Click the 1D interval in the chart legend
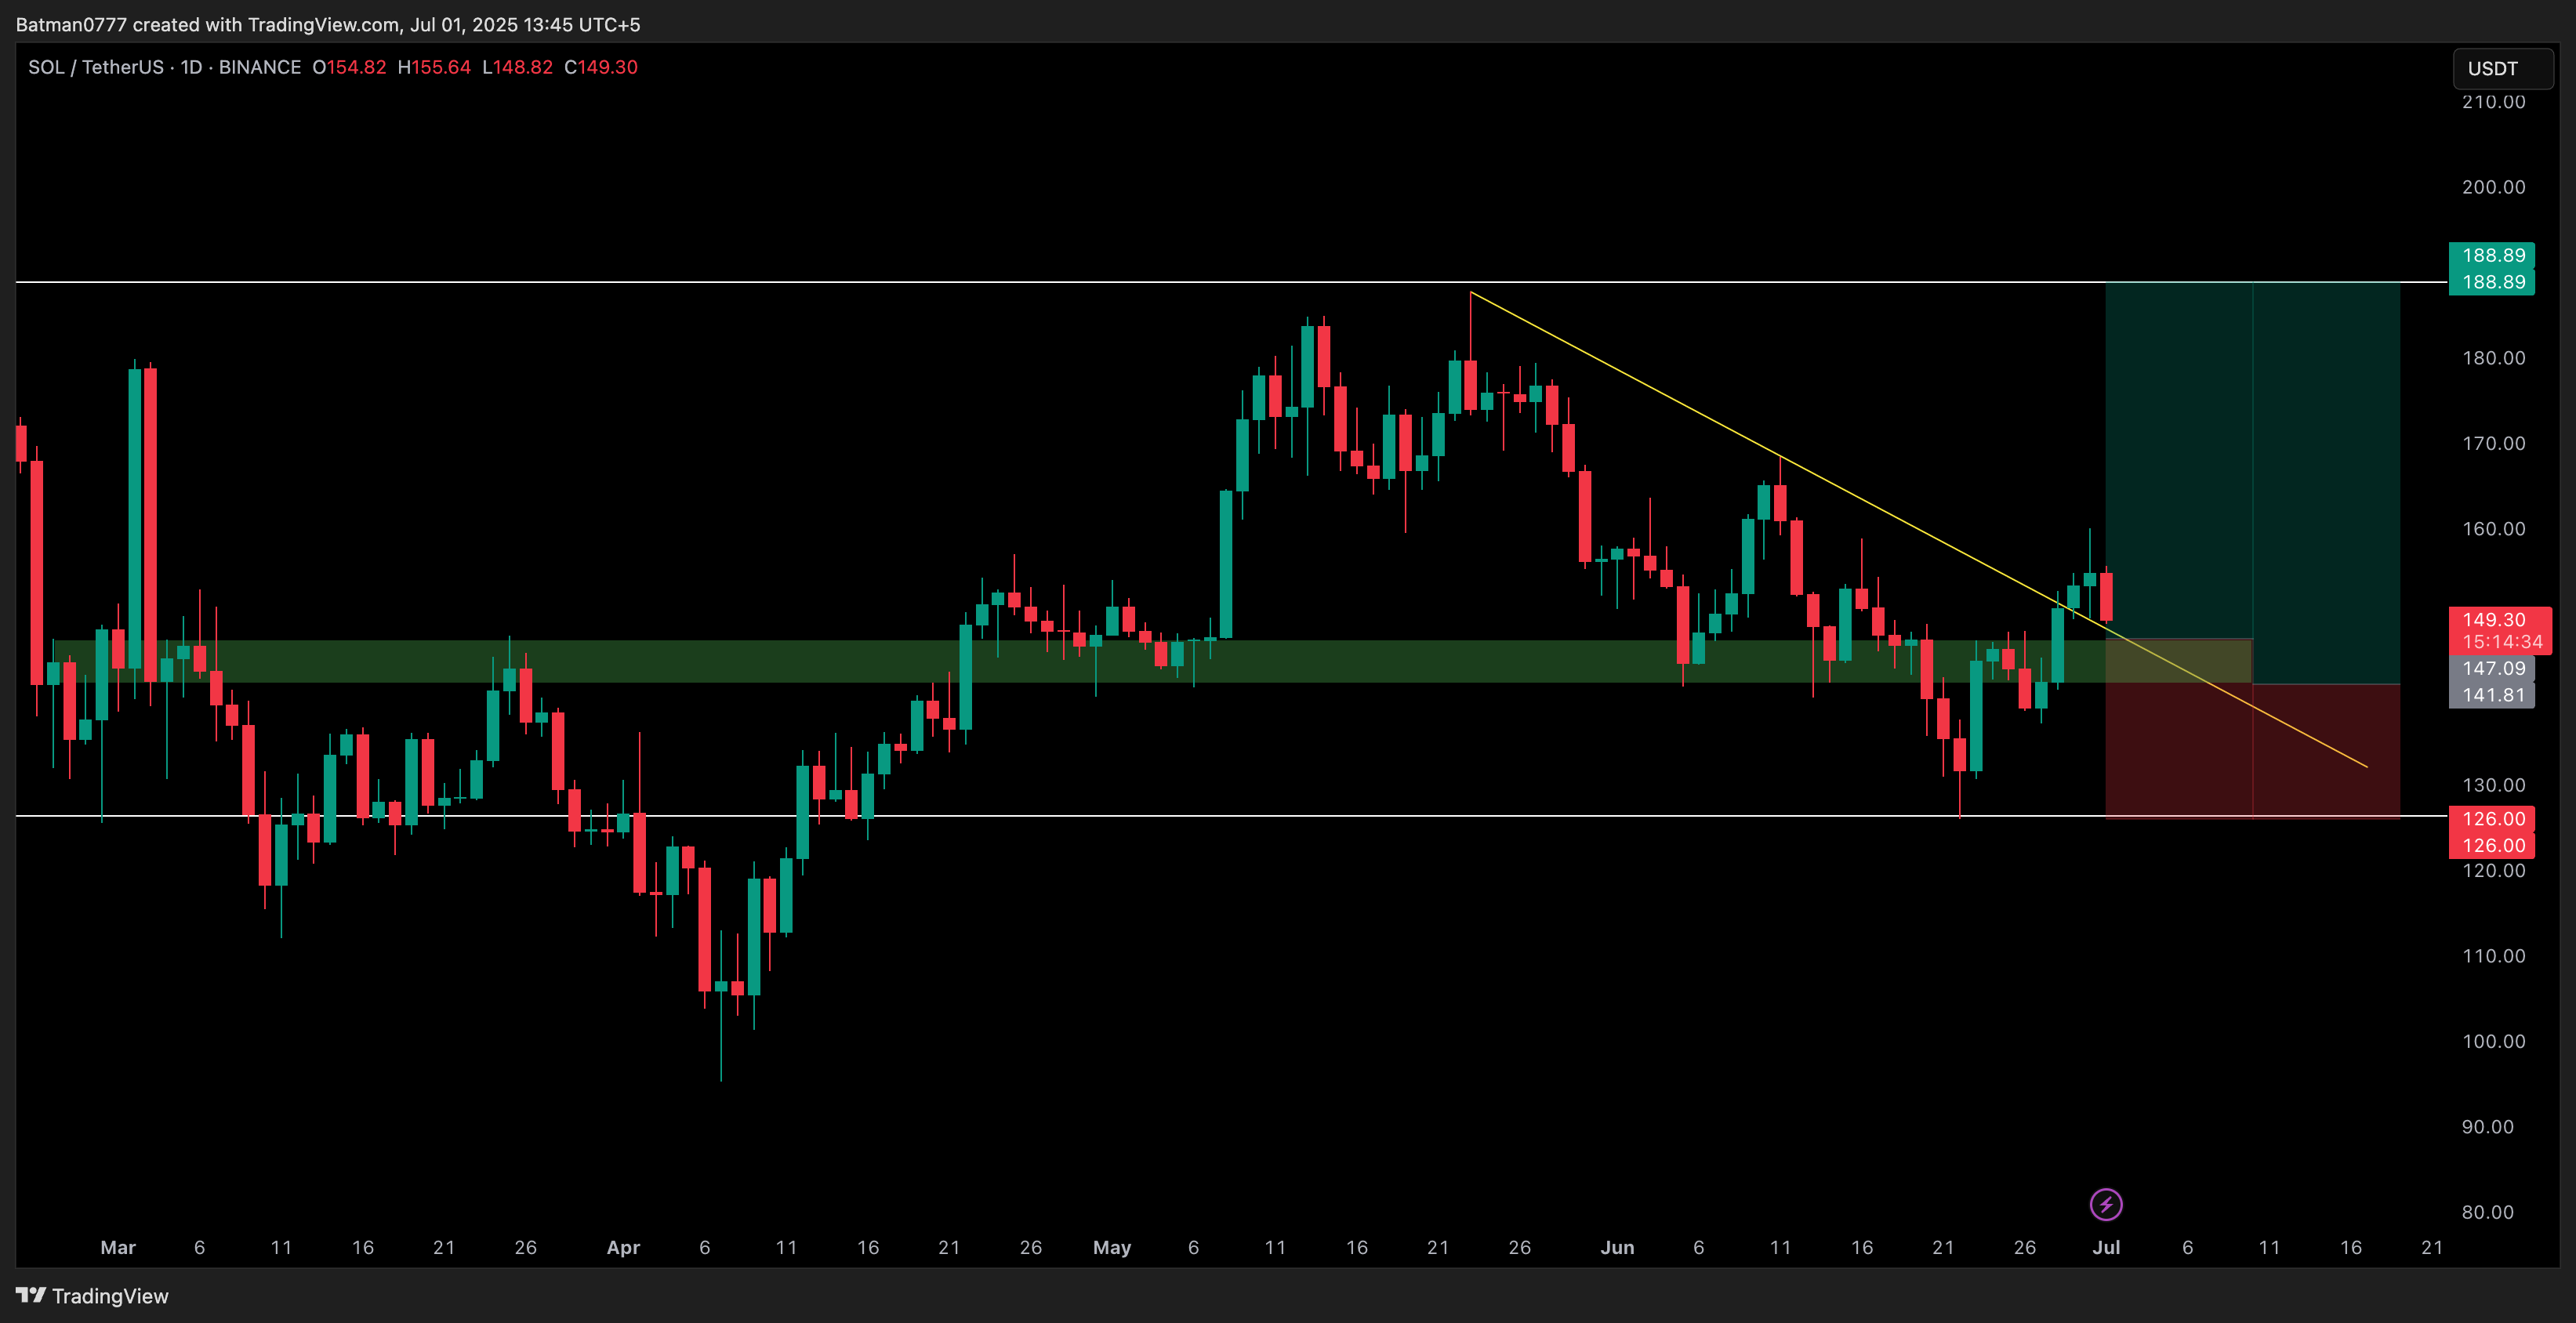 tap(191, 67)
